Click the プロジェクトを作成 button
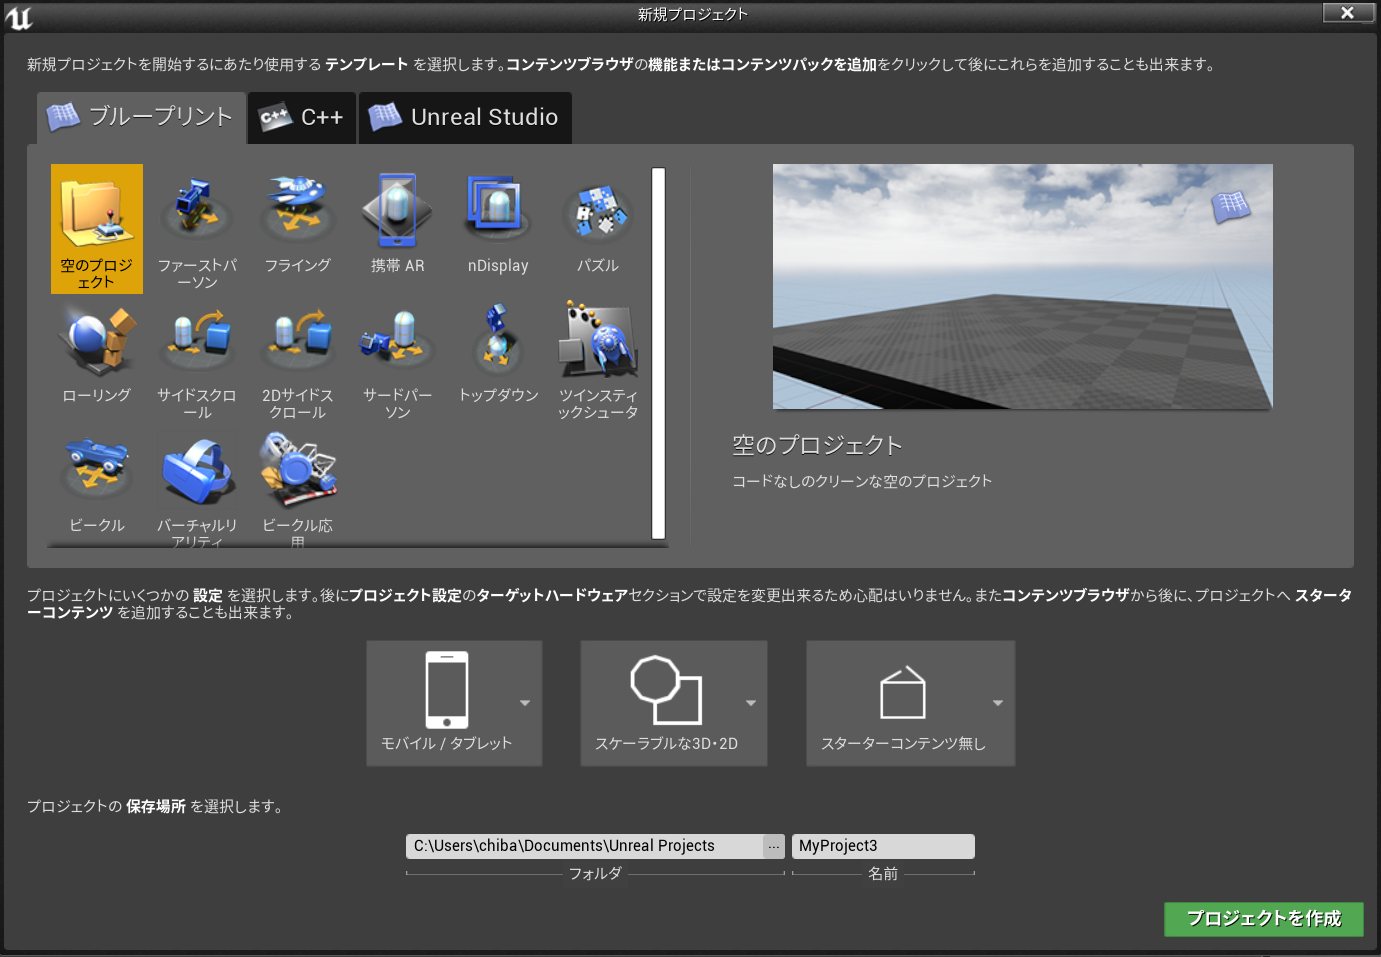The height and width of the screenshot is (957, 1381). point(1263,919)
